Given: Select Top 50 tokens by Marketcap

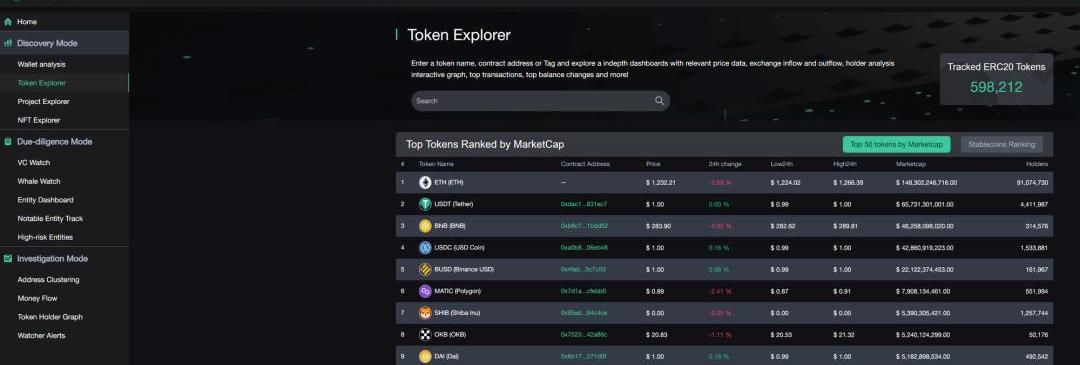Looking at the screenshot, I should pos(896,145).
